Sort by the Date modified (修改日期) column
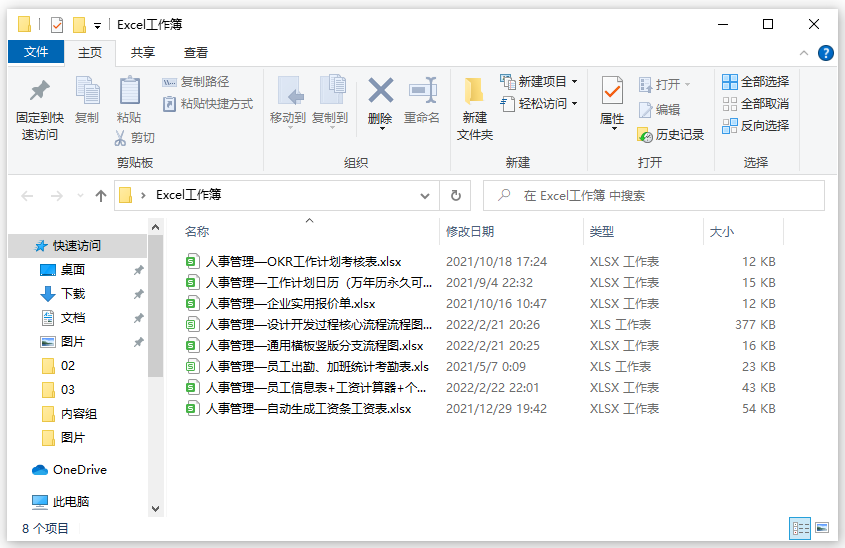 [470, 232]
